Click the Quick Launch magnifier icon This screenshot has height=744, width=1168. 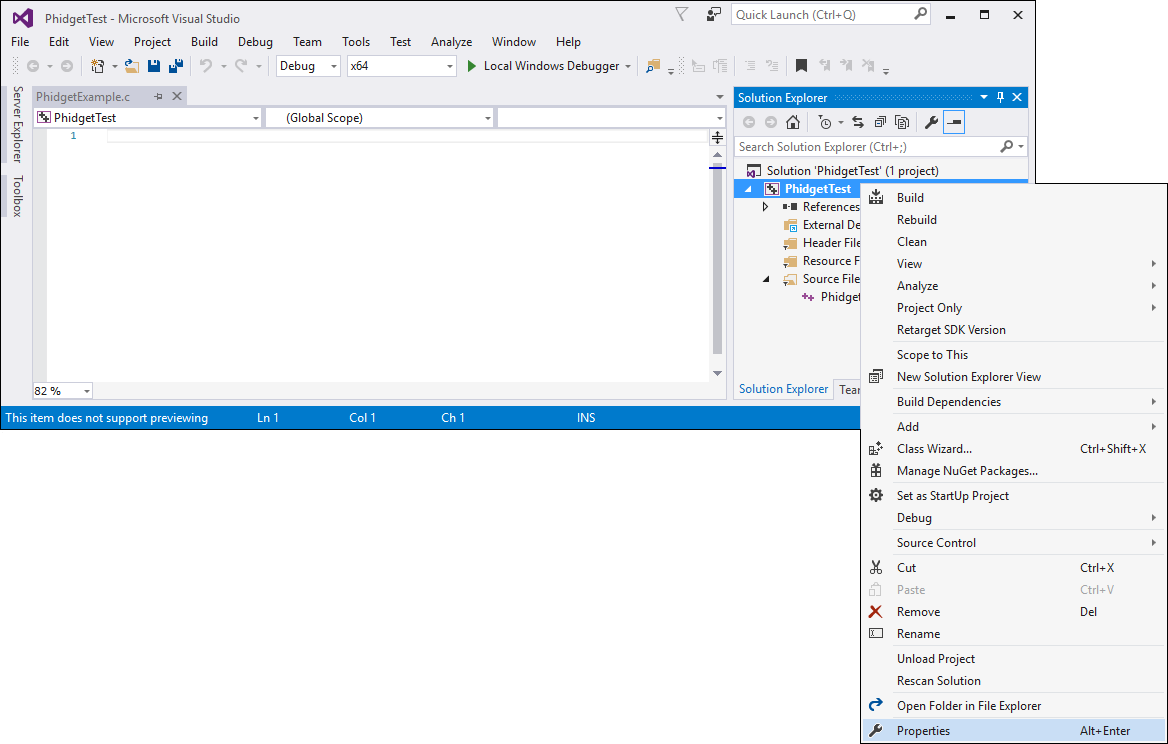pos(921,14)
